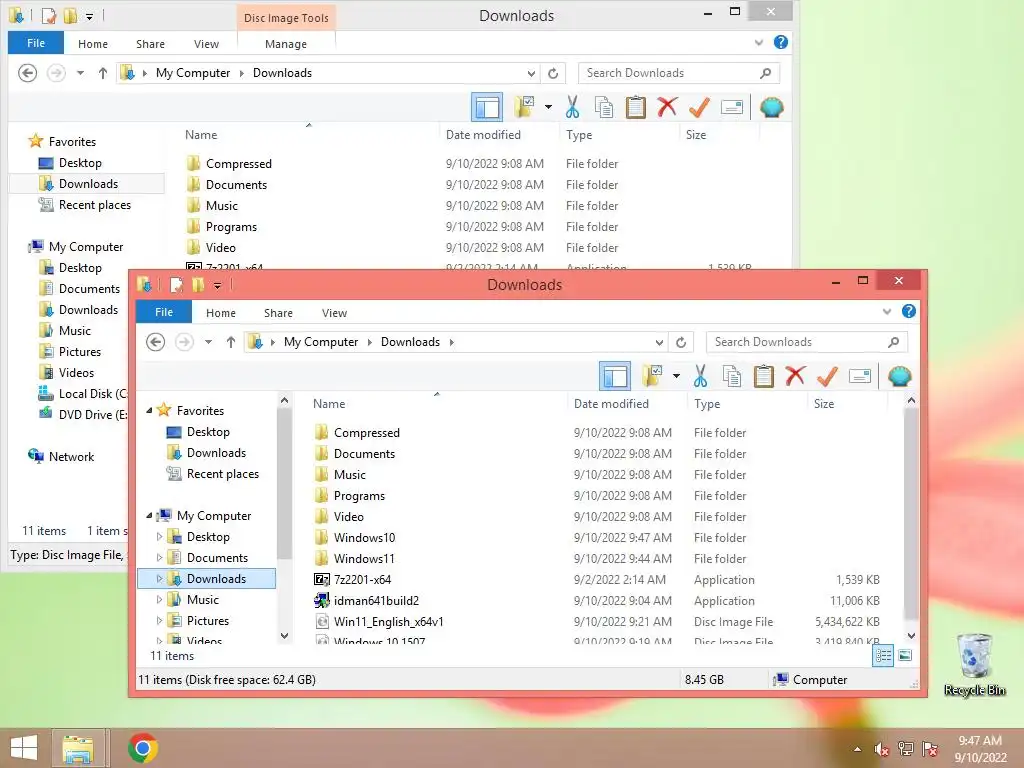Focus Search Downloads box in back window
The image size is (1024, 768).
[x=679, y=73]
